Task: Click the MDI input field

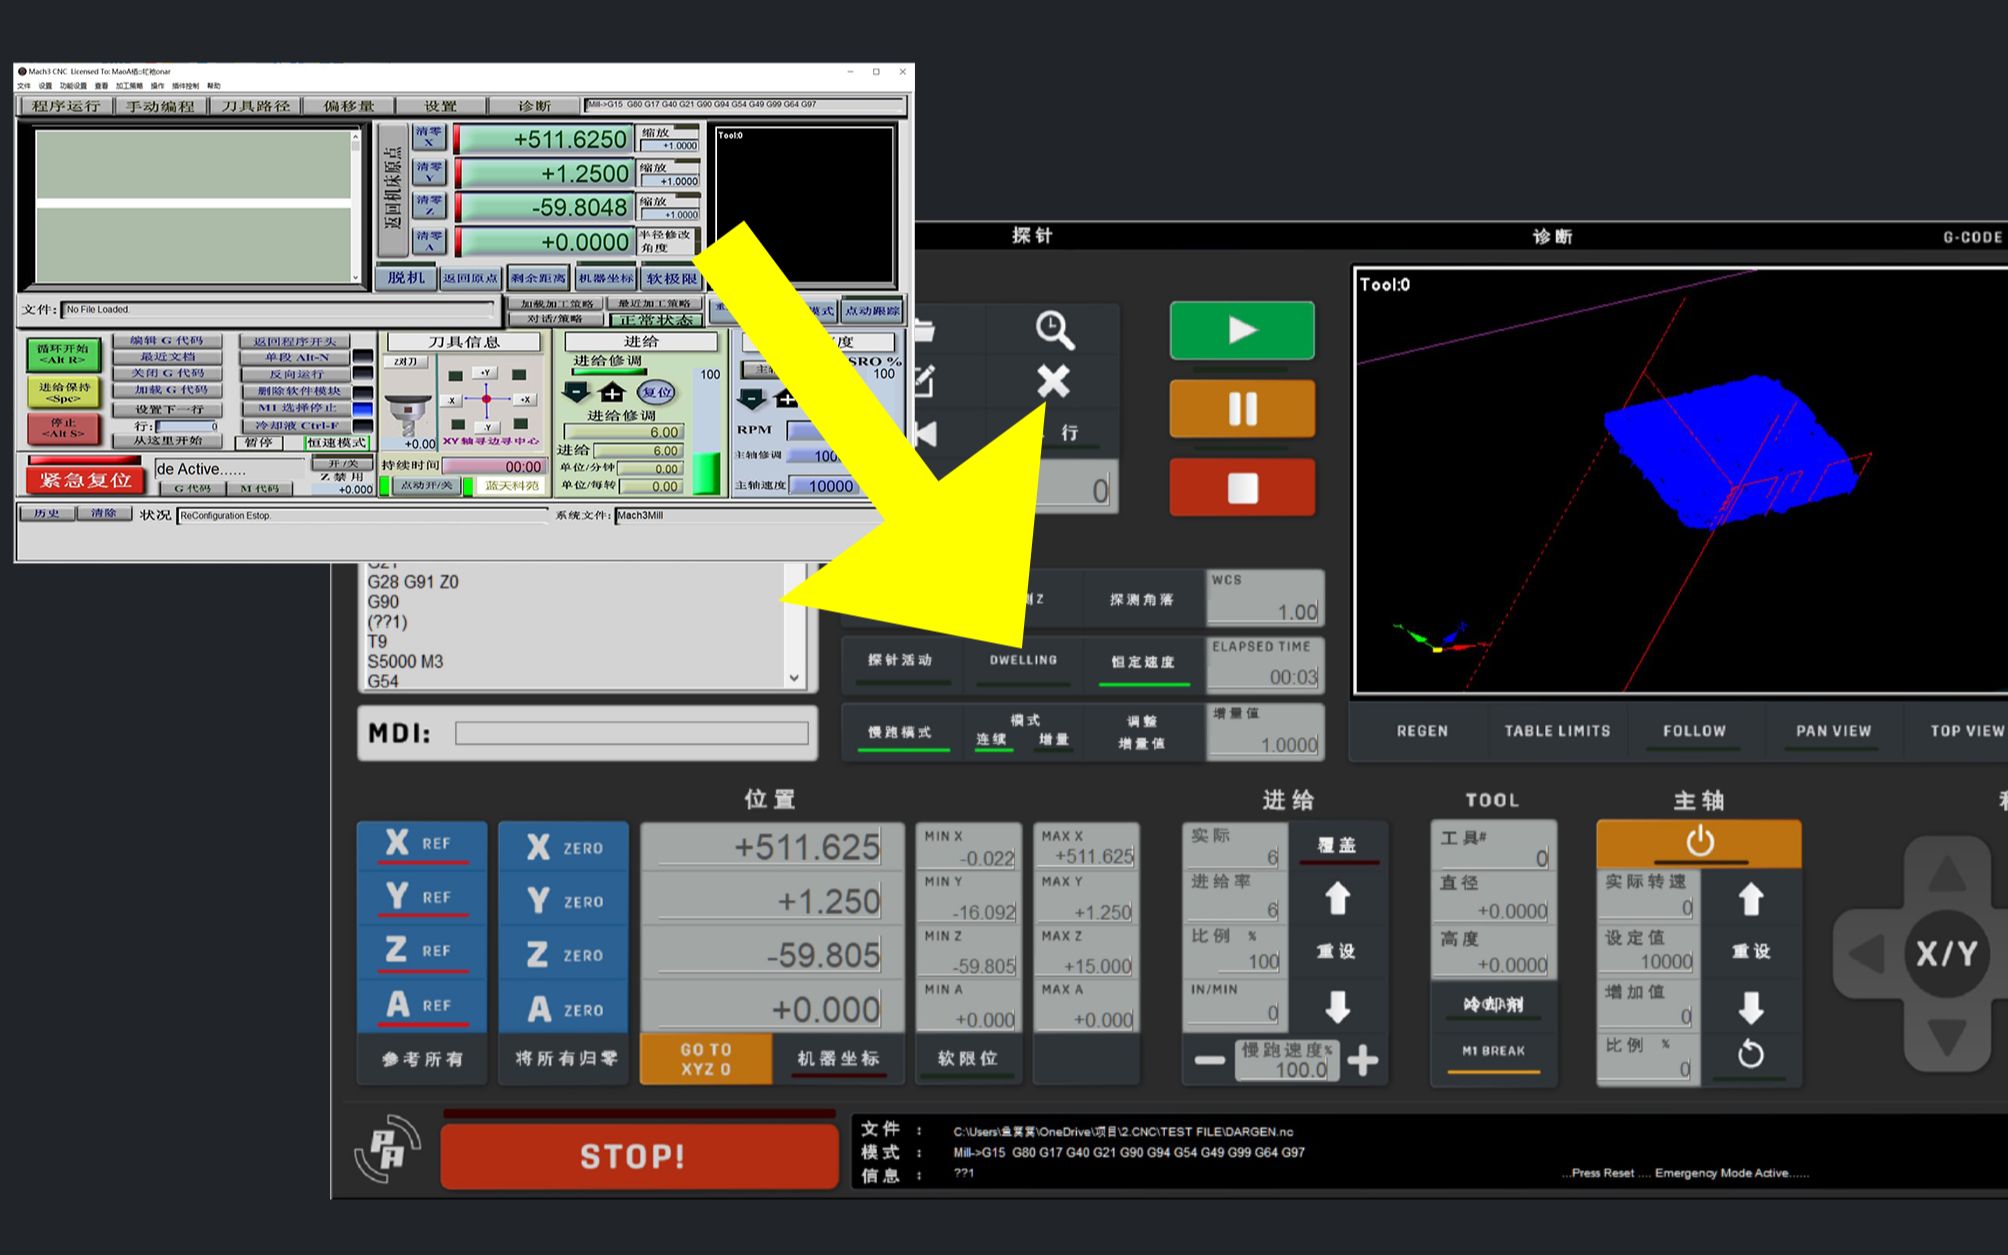Action: click(631, 733)
